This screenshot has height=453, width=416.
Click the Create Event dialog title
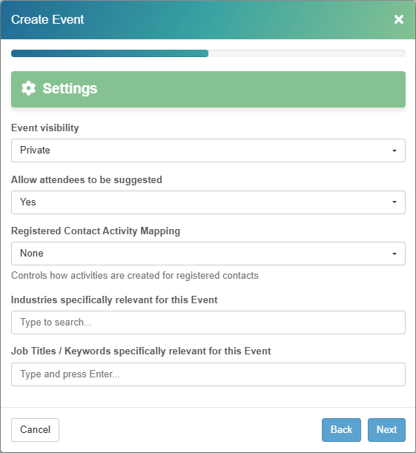click(48, 20)
